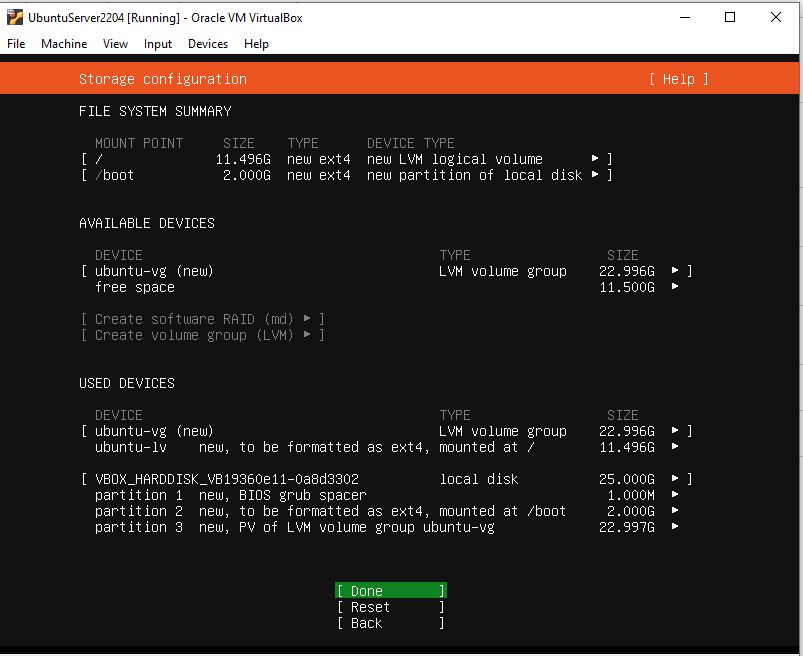
Task: Maximize the VirtualBox window
Action: click(x=730, y=17)
